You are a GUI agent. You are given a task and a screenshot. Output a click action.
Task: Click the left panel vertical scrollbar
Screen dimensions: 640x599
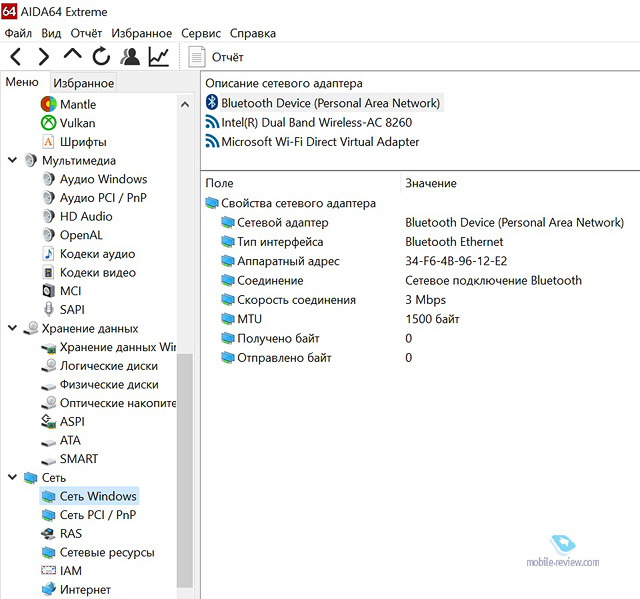tap(184, 450)
